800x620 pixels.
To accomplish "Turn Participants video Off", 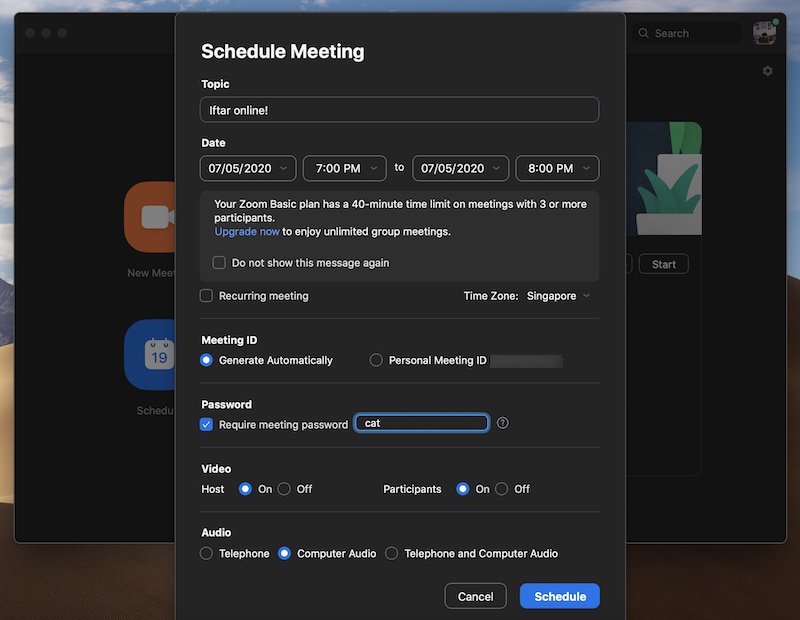I will (x=502, y=489).
